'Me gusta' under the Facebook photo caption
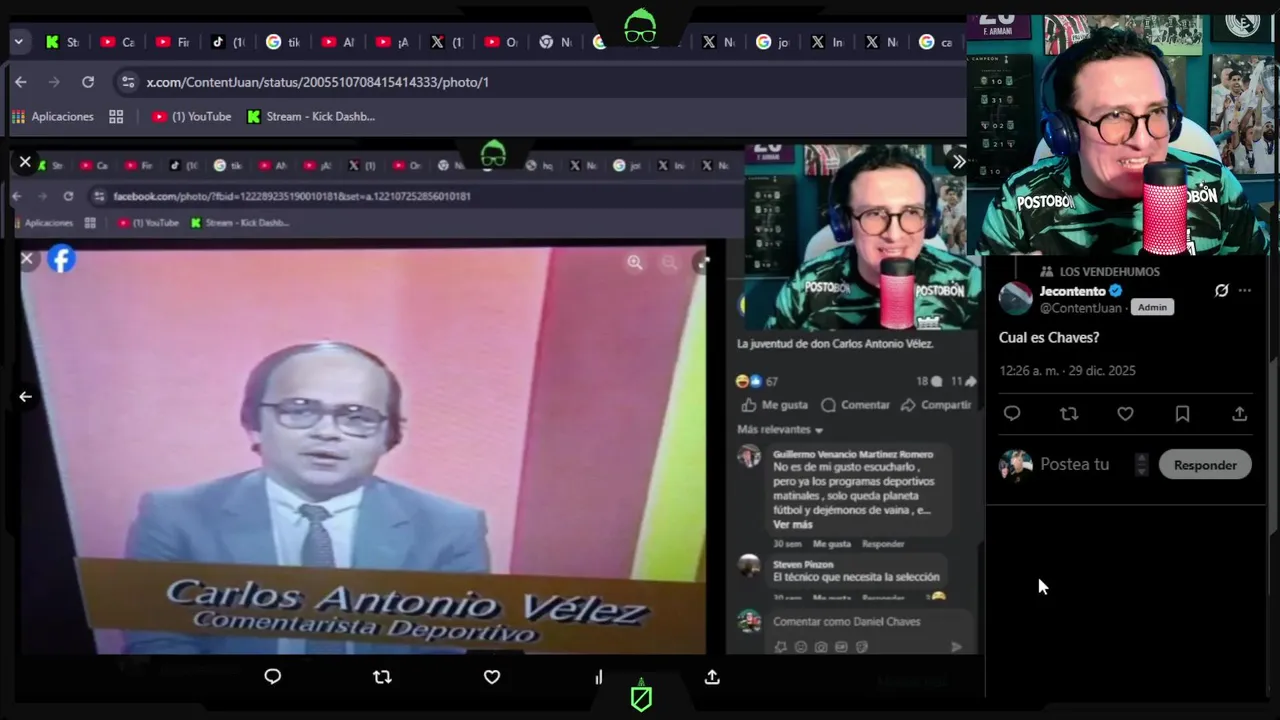 (x=775, y=405)
